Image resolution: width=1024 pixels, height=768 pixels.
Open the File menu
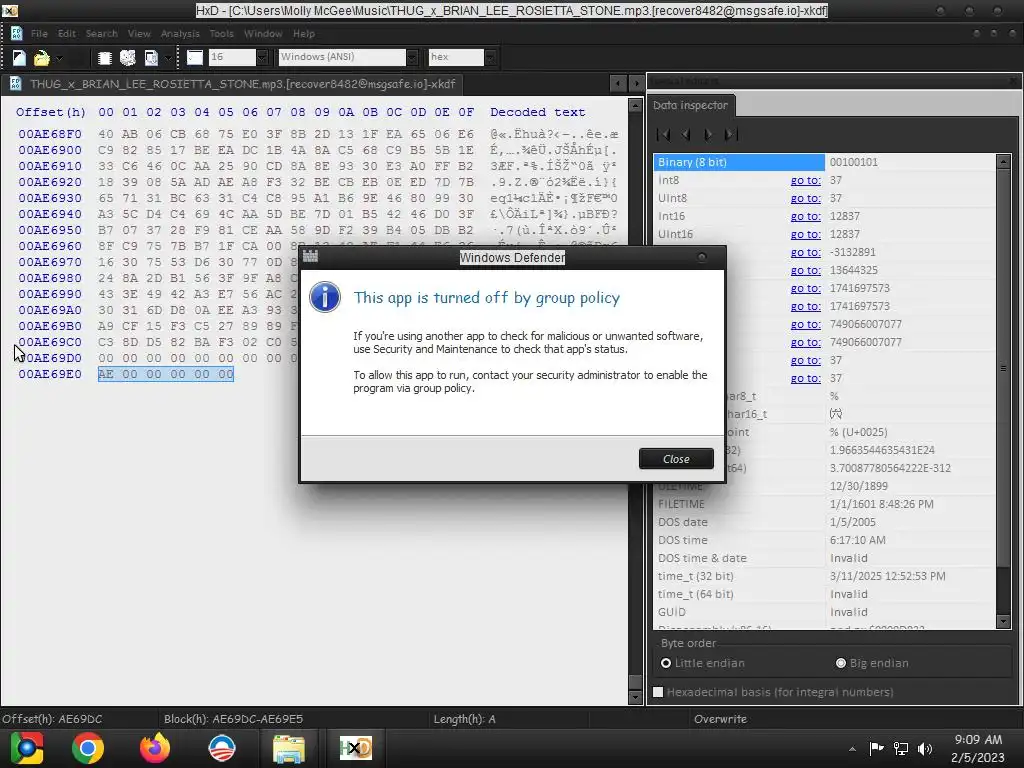click(x=39, y=33)
